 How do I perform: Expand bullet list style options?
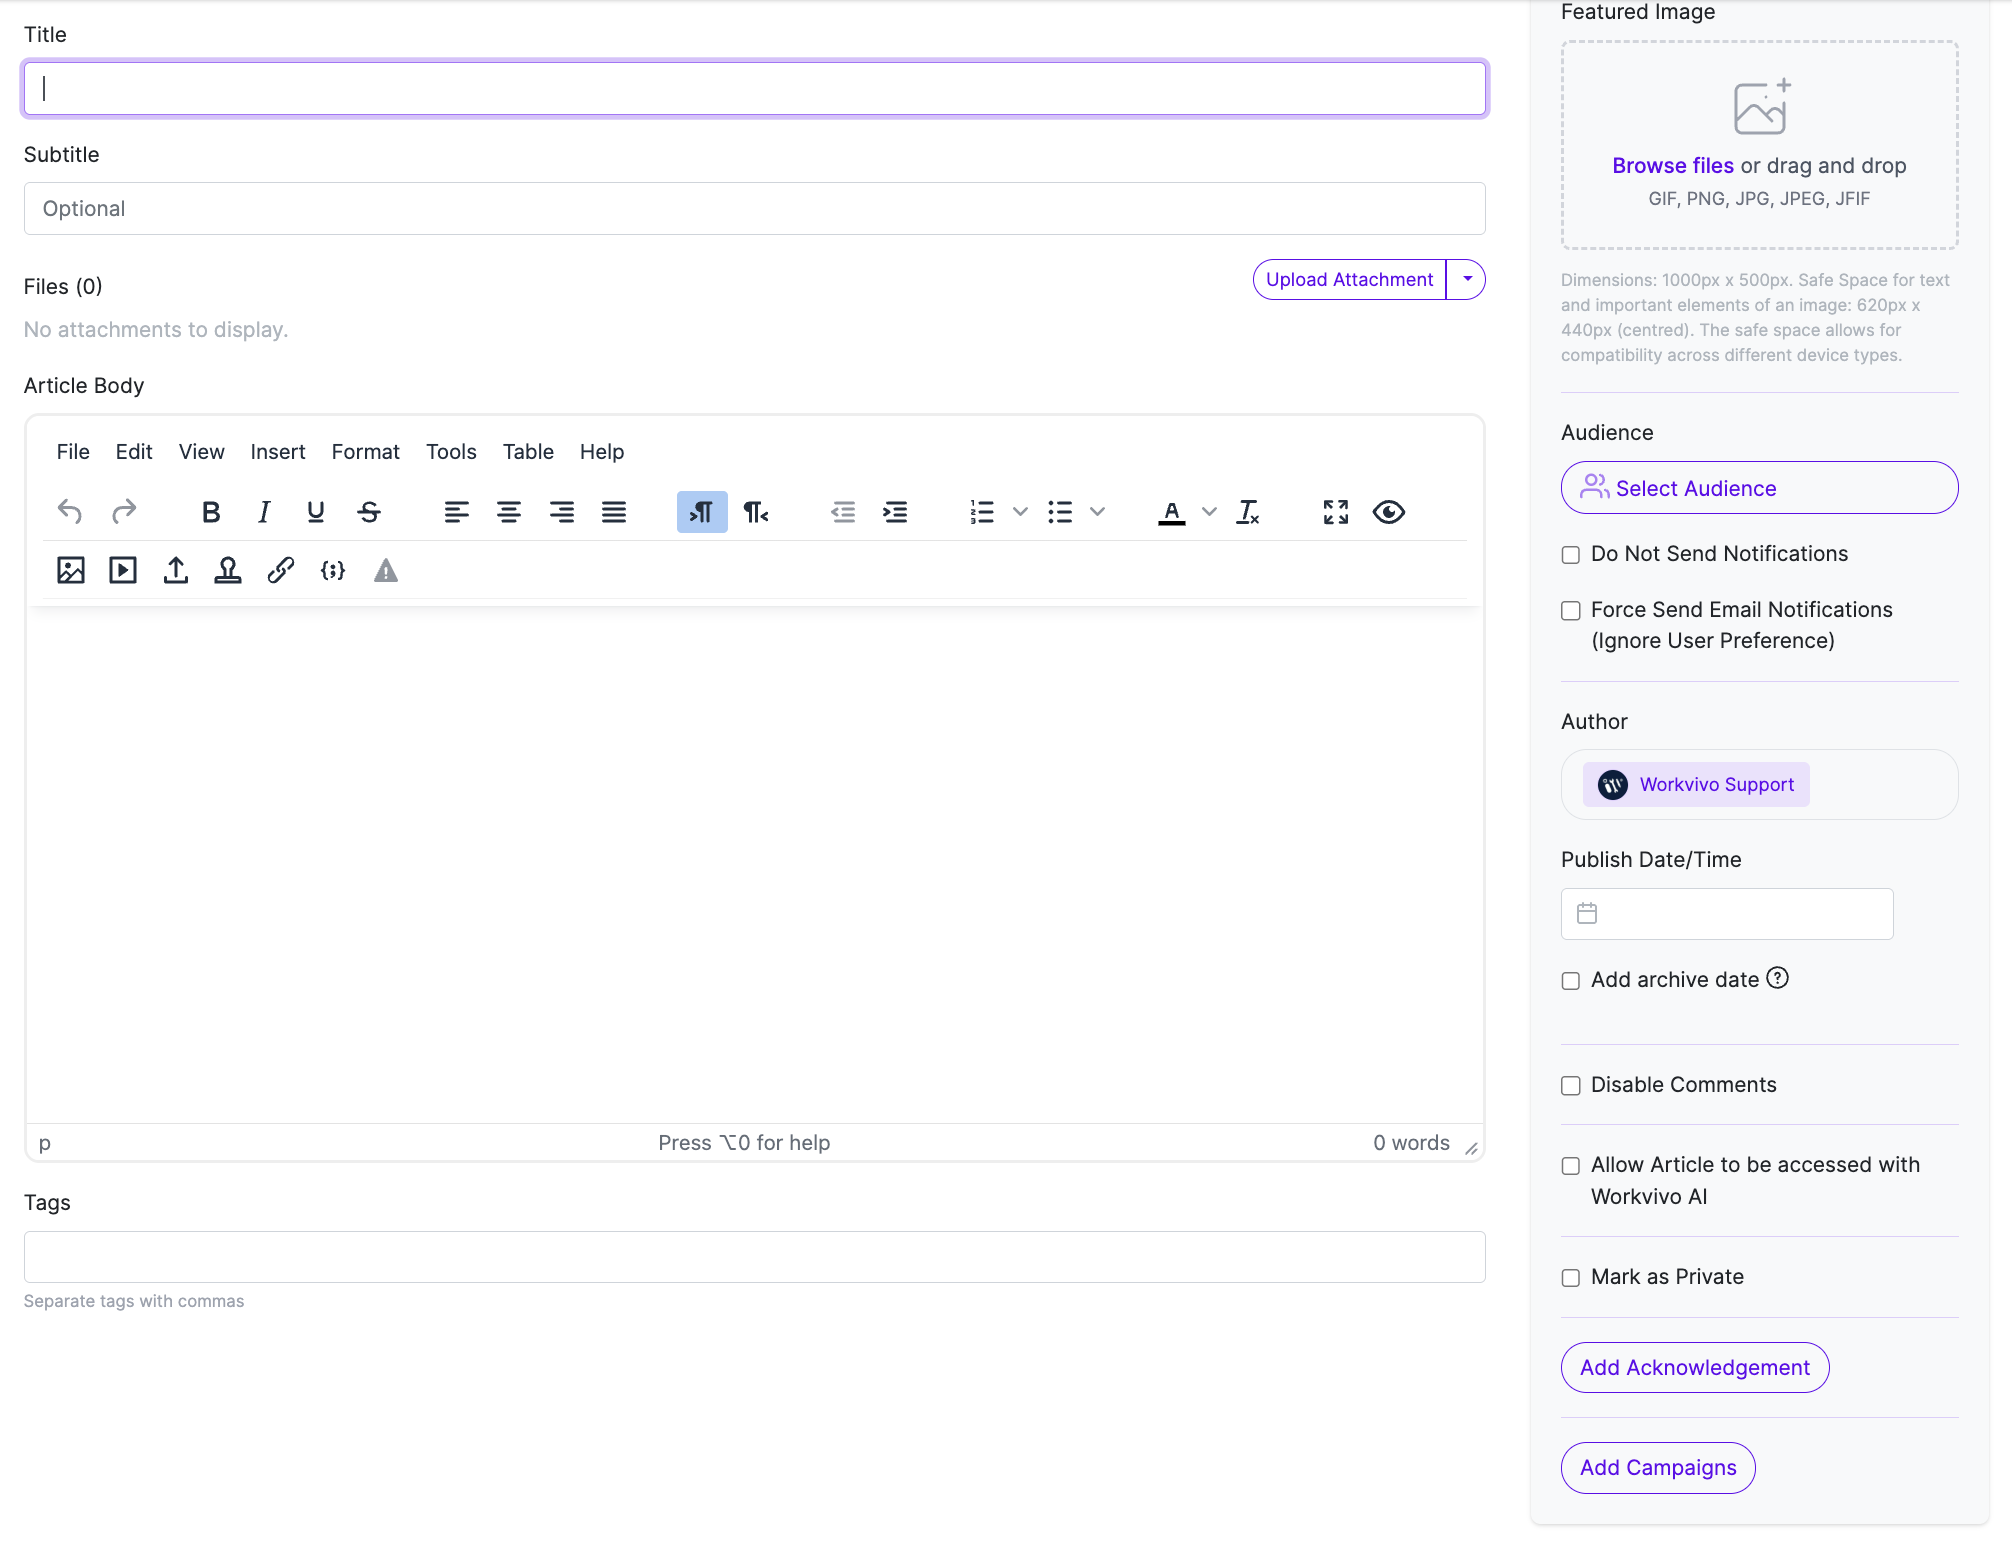(1098, 512)
